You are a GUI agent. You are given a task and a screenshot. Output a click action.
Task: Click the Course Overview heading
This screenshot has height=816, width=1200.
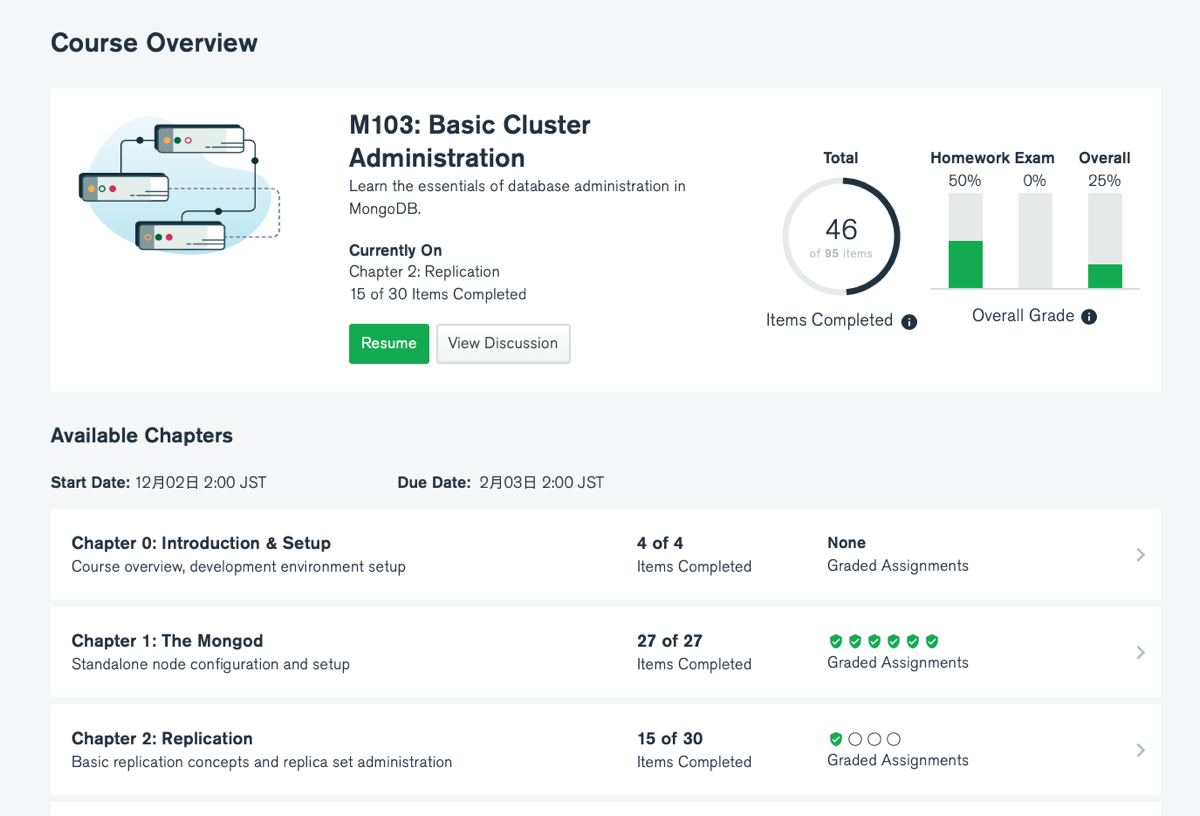pos(154,43)
